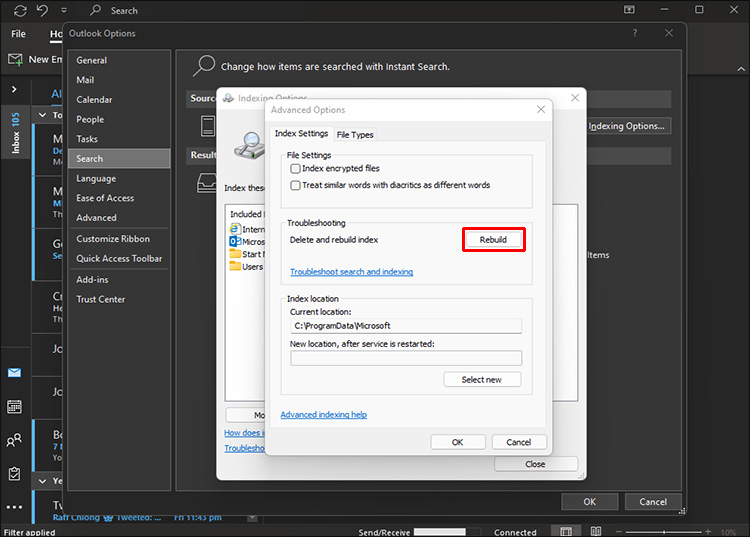The height and width of the screenshot is (537, 750).
Task: Open Quick Access Toolbar options
Action: (119, 258)
